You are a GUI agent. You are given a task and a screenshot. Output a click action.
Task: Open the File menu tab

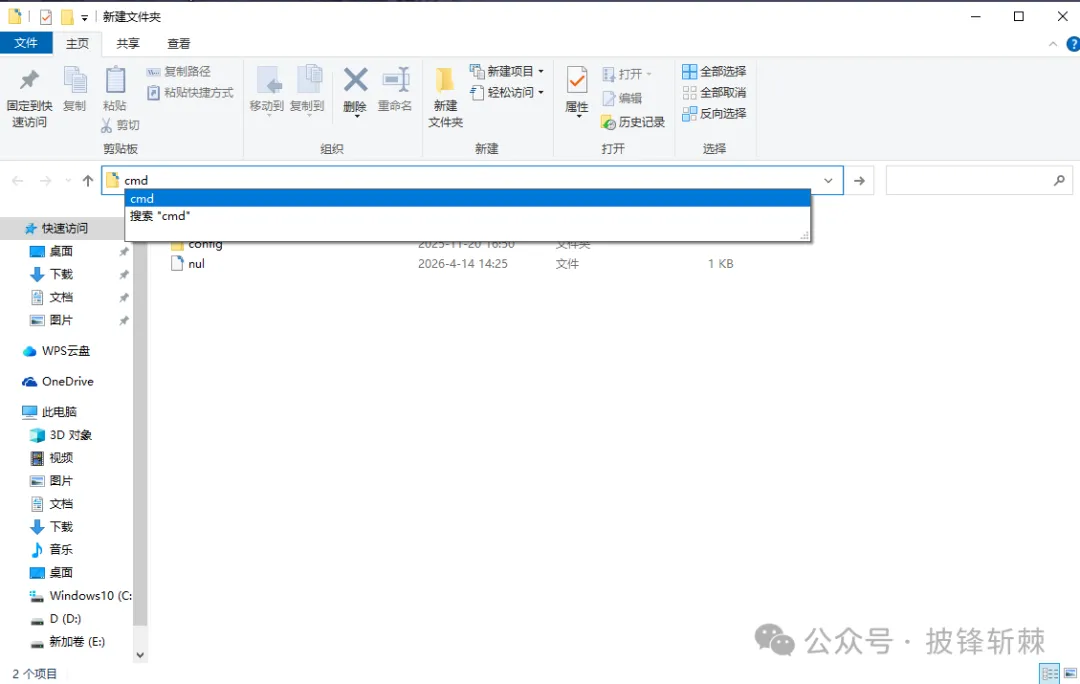click(x=26, y=43)
